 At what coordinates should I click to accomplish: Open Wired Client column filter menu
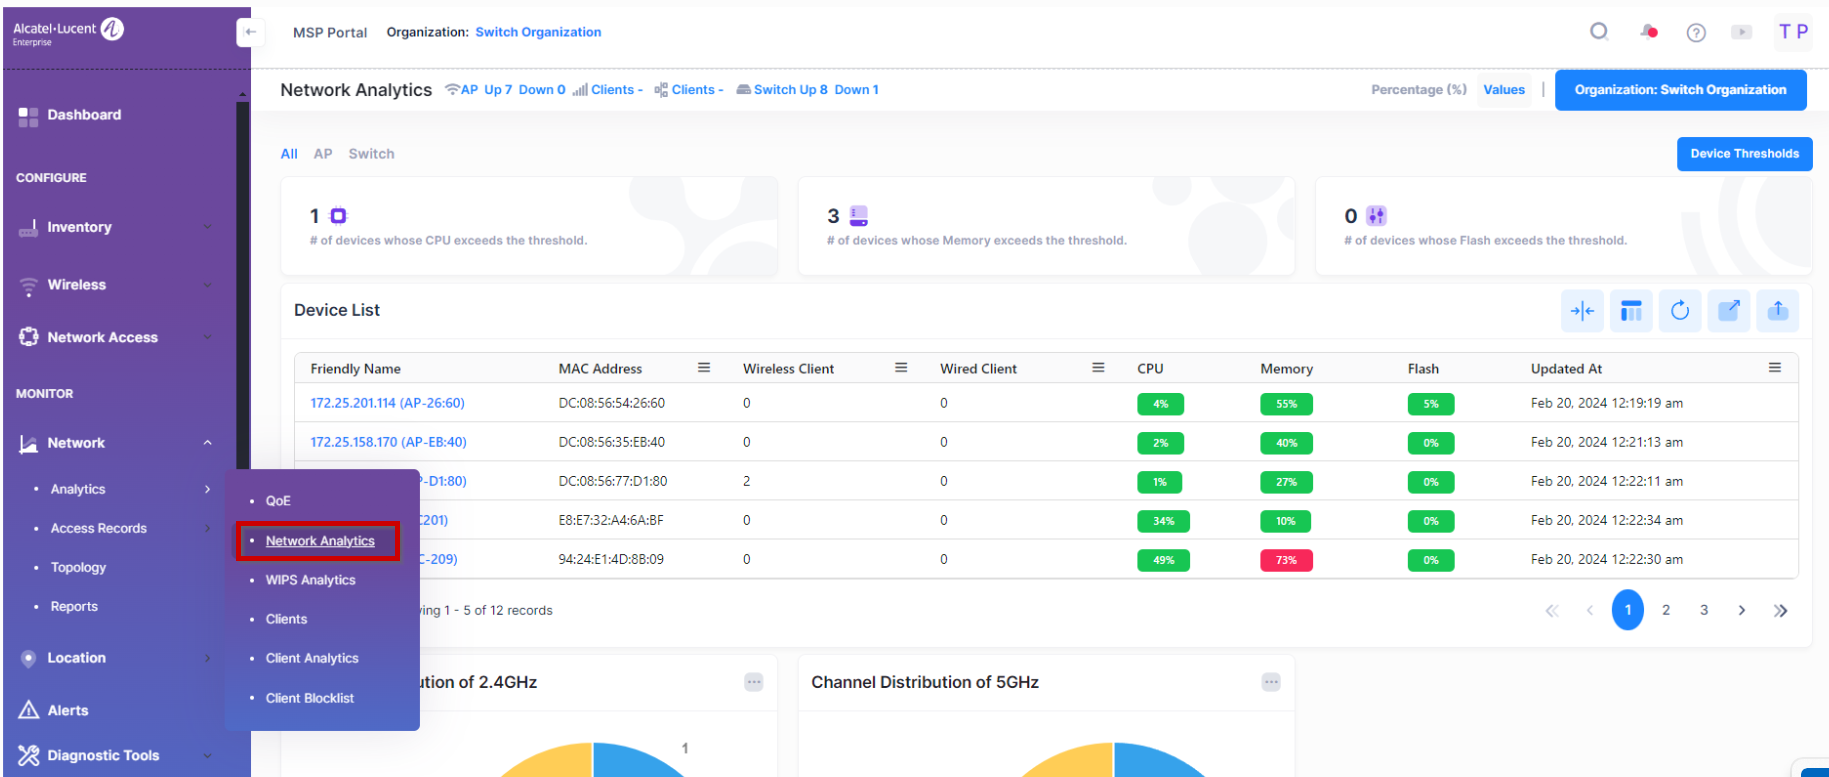coord(1098,368)
